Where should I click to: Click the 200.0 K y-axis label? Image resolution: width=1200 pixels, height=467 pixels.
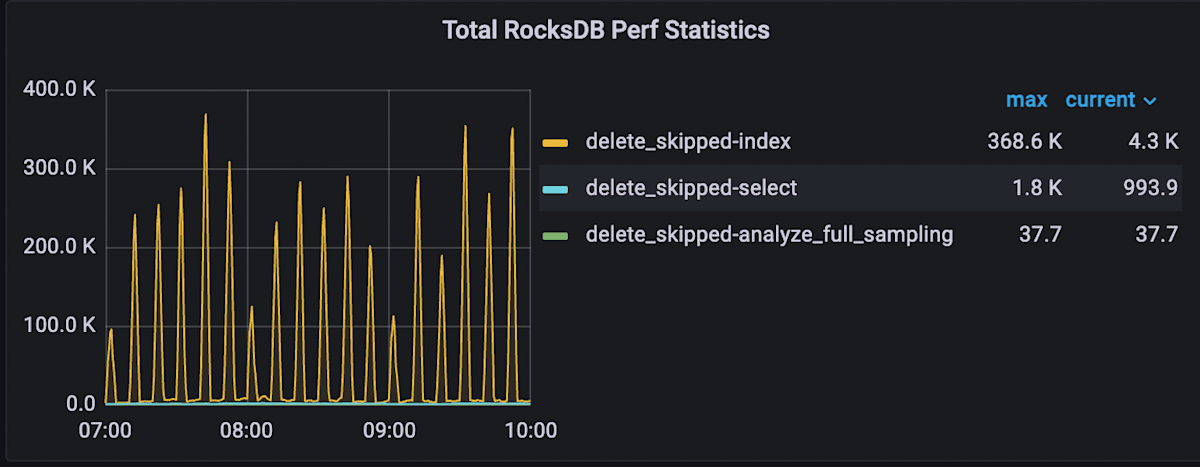tap(58, 247)
